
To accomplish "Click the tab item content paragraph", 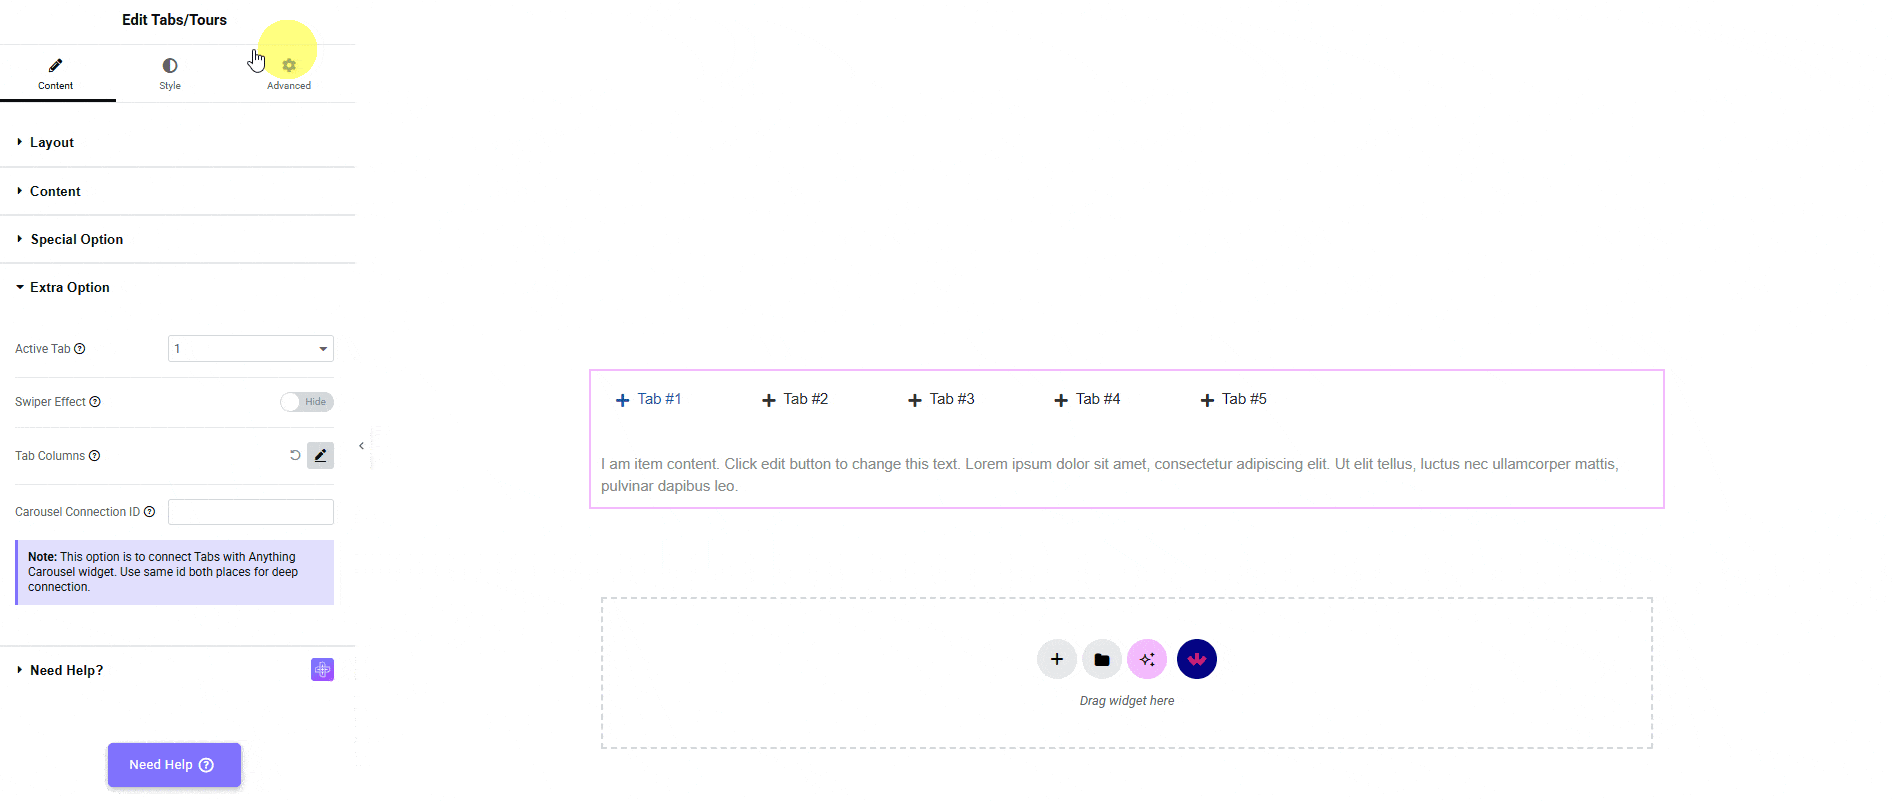I will 1110,475.
